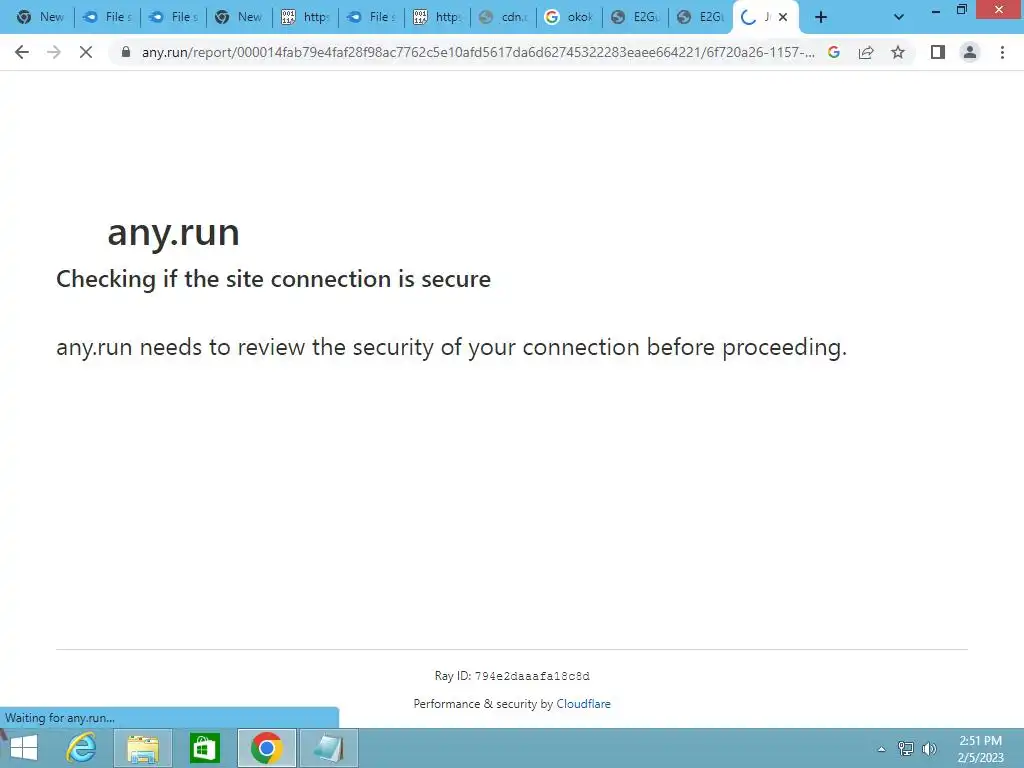Restore down the Chrome window
This screenshot has width=1024, height=768.
[962, 10]
